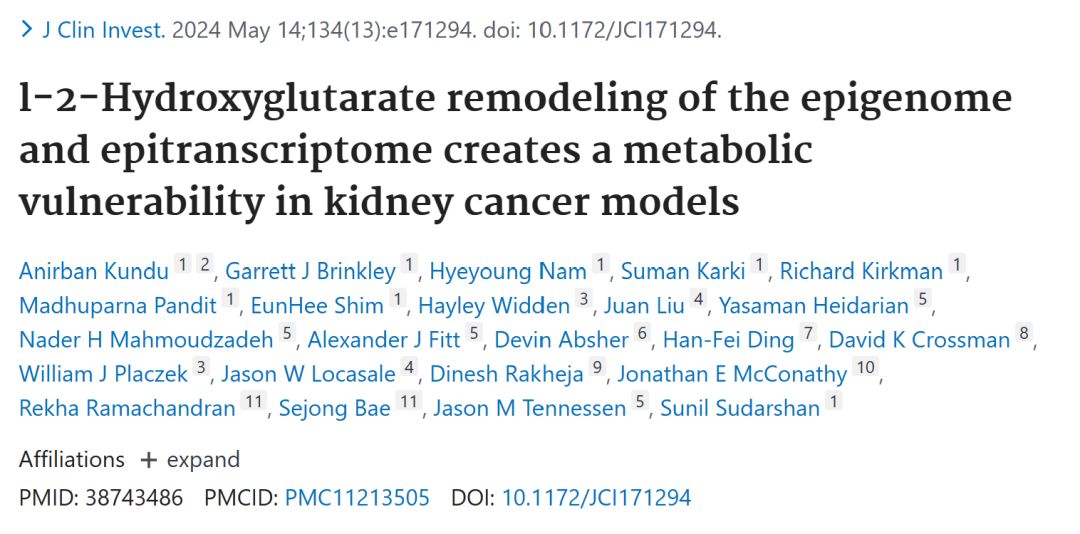Show affiliation 4 beside Juan Liu

coord(698,298)
